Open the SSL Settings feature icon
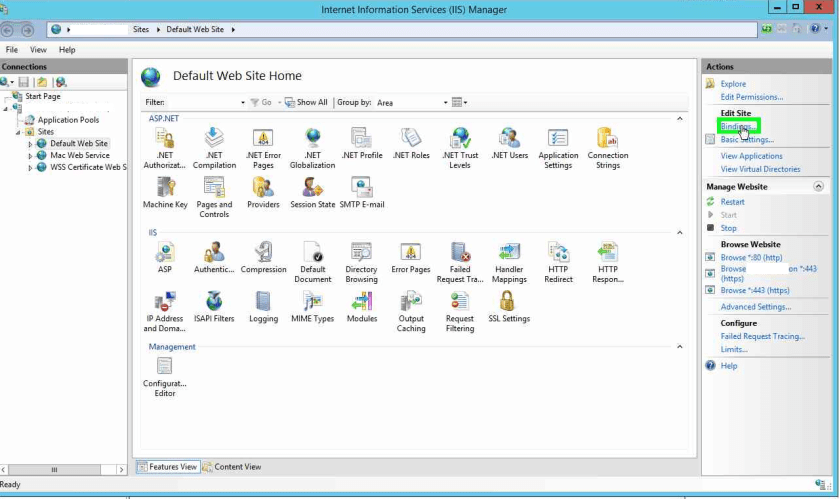This screenshot has width=839, height=499. [x=508, y=302]
